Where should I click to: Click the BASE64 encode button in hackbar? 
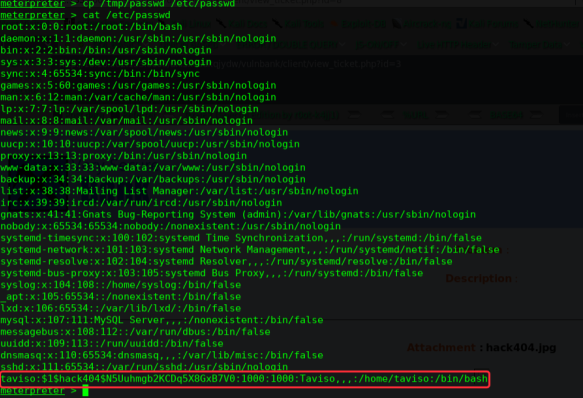click(507, 115)
